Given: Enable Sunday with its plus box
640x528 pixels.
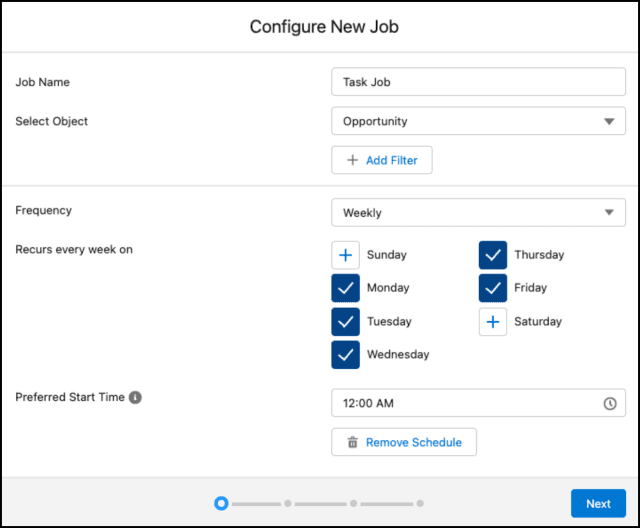Looking at the screenshot, I should [x=345, y=255].
